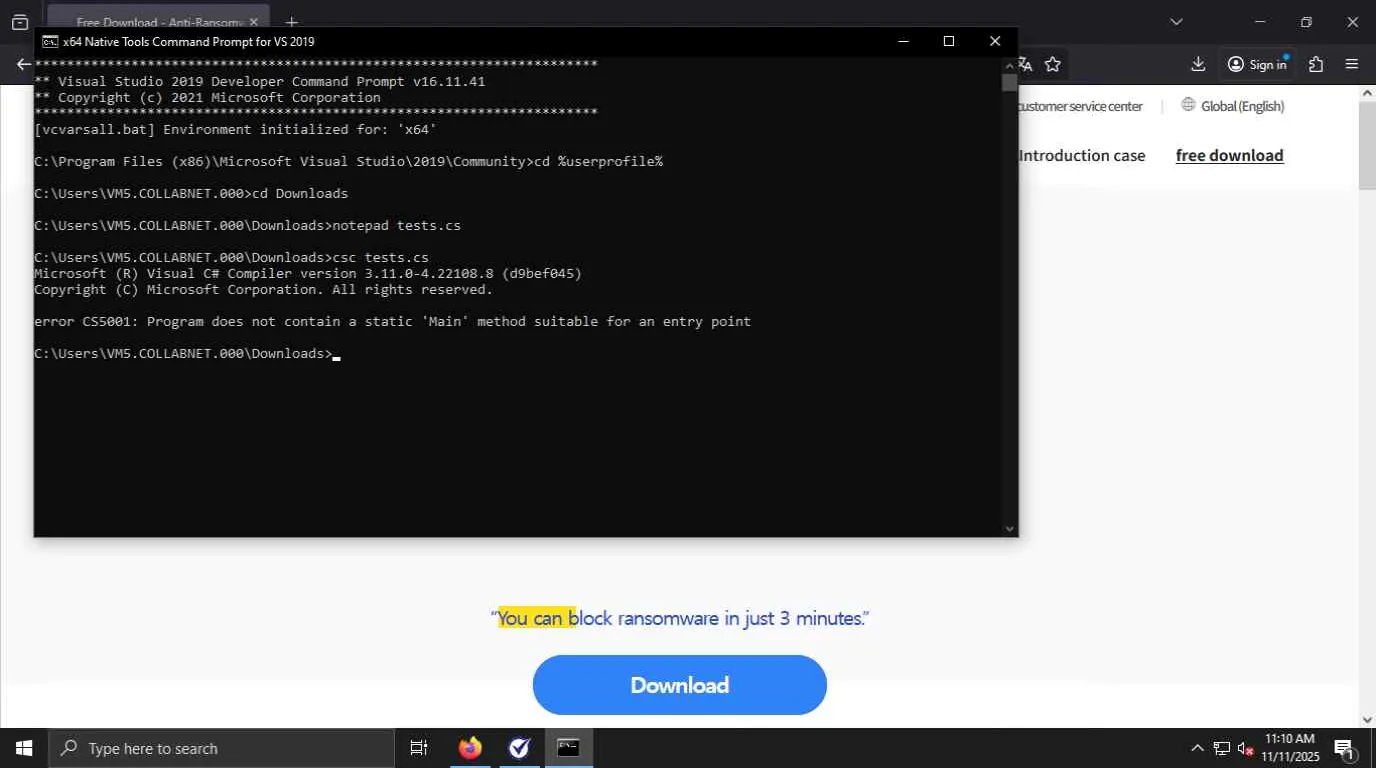1376x768 pixels.
Task: Open the Command Prompt window system menu icon
Action: (x=49, y=41)
